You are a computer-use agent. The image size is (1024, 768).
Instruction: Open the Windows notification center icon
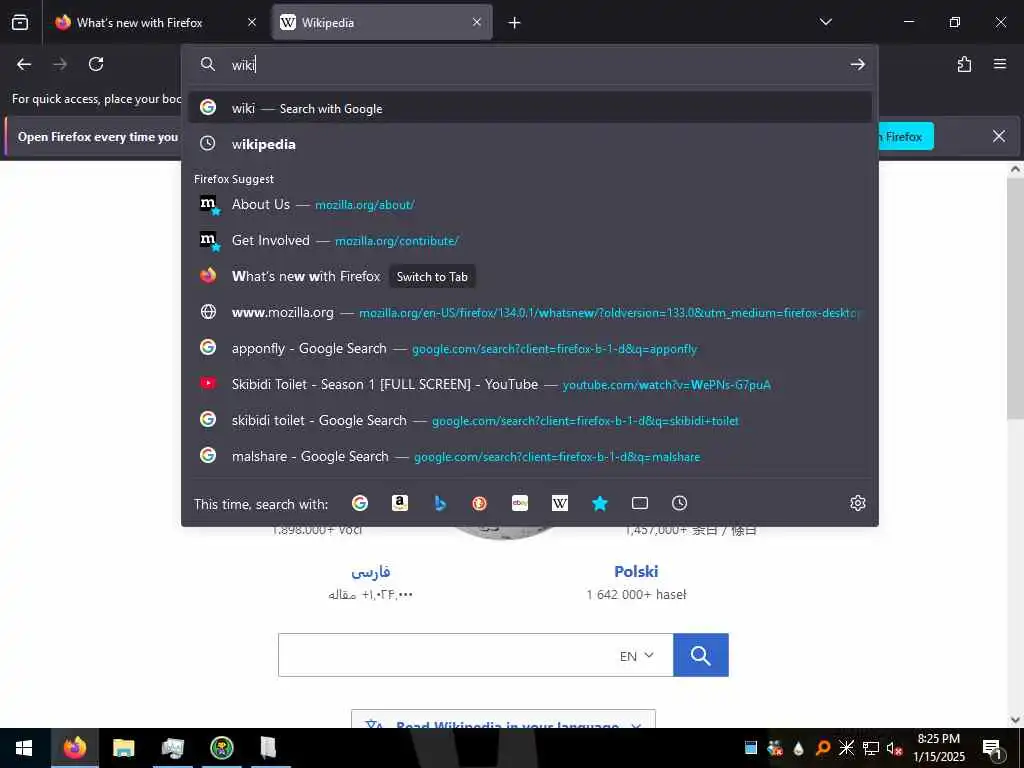[x=993, y=749]
